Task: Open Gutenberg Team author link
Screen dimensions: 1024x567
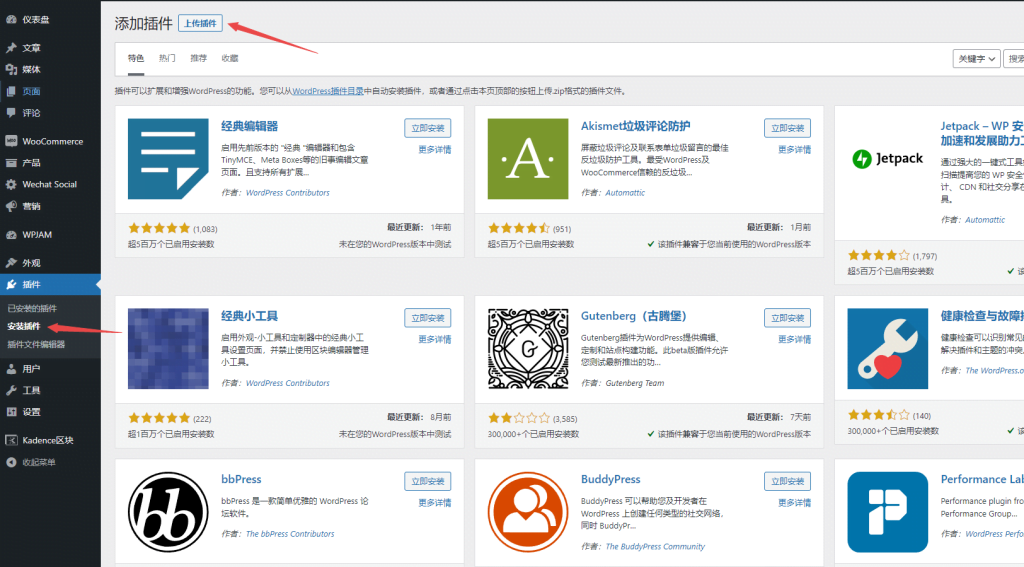Action: [x=635, y=383]
